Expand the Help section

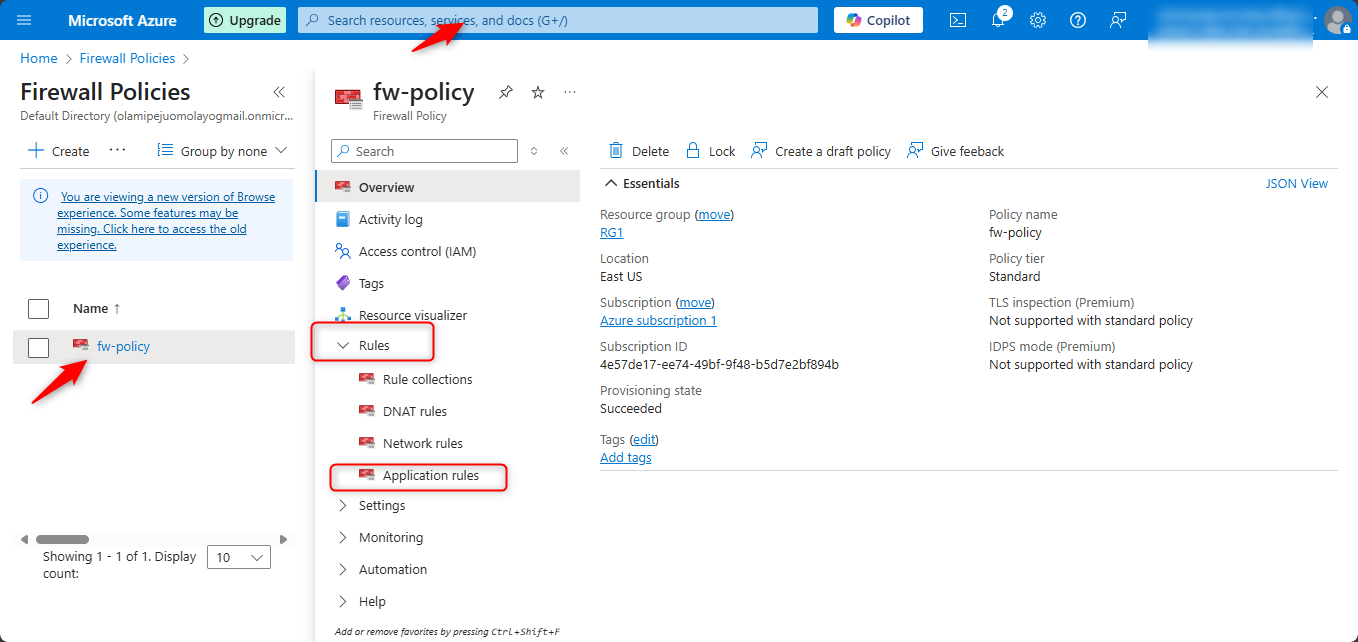click(343, 601)
